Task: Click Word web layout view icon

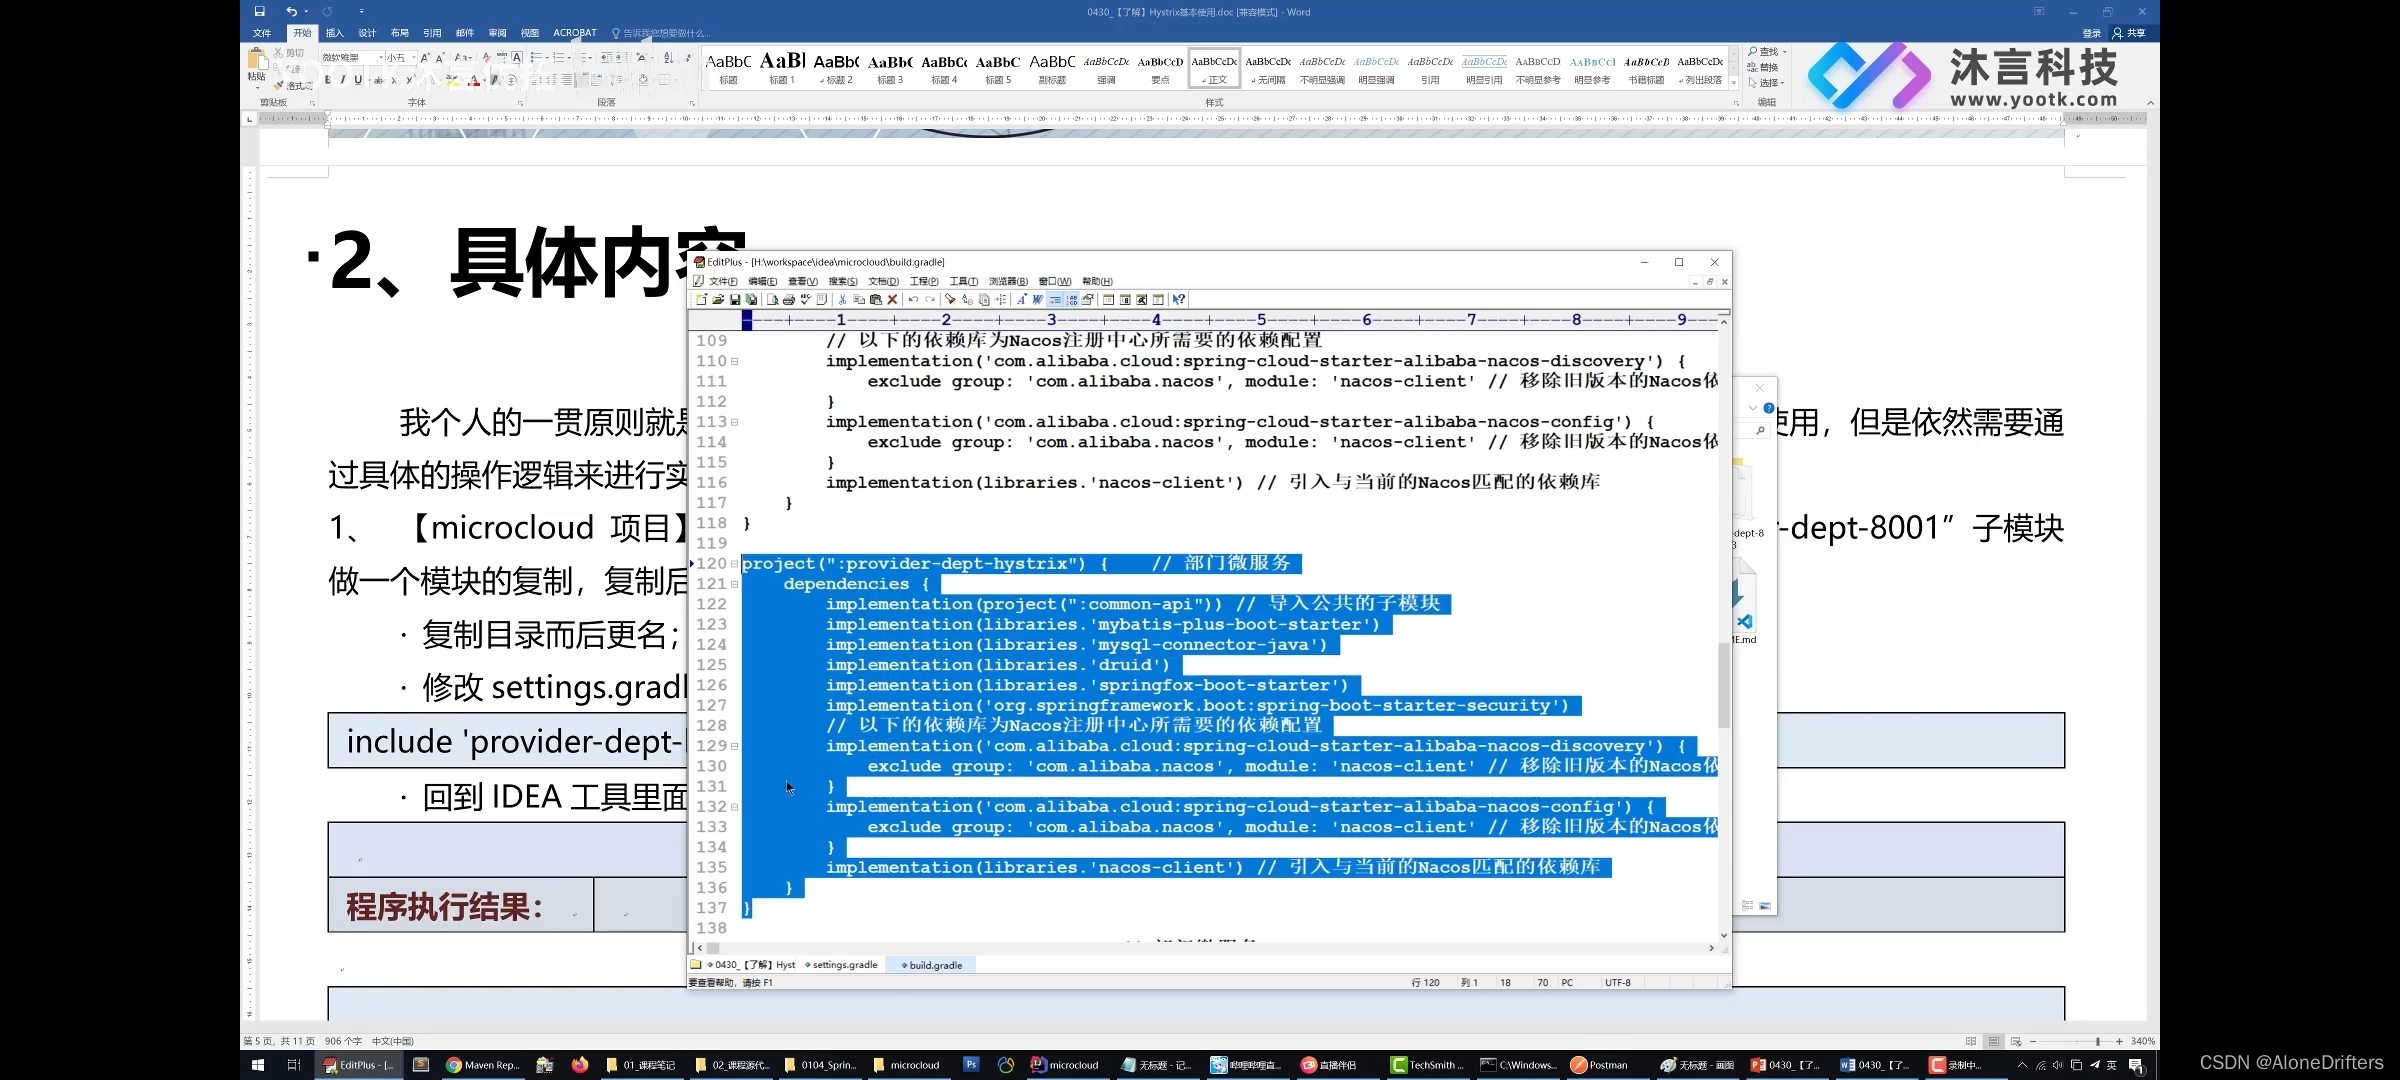Action: click(x=2016, y=1041)
